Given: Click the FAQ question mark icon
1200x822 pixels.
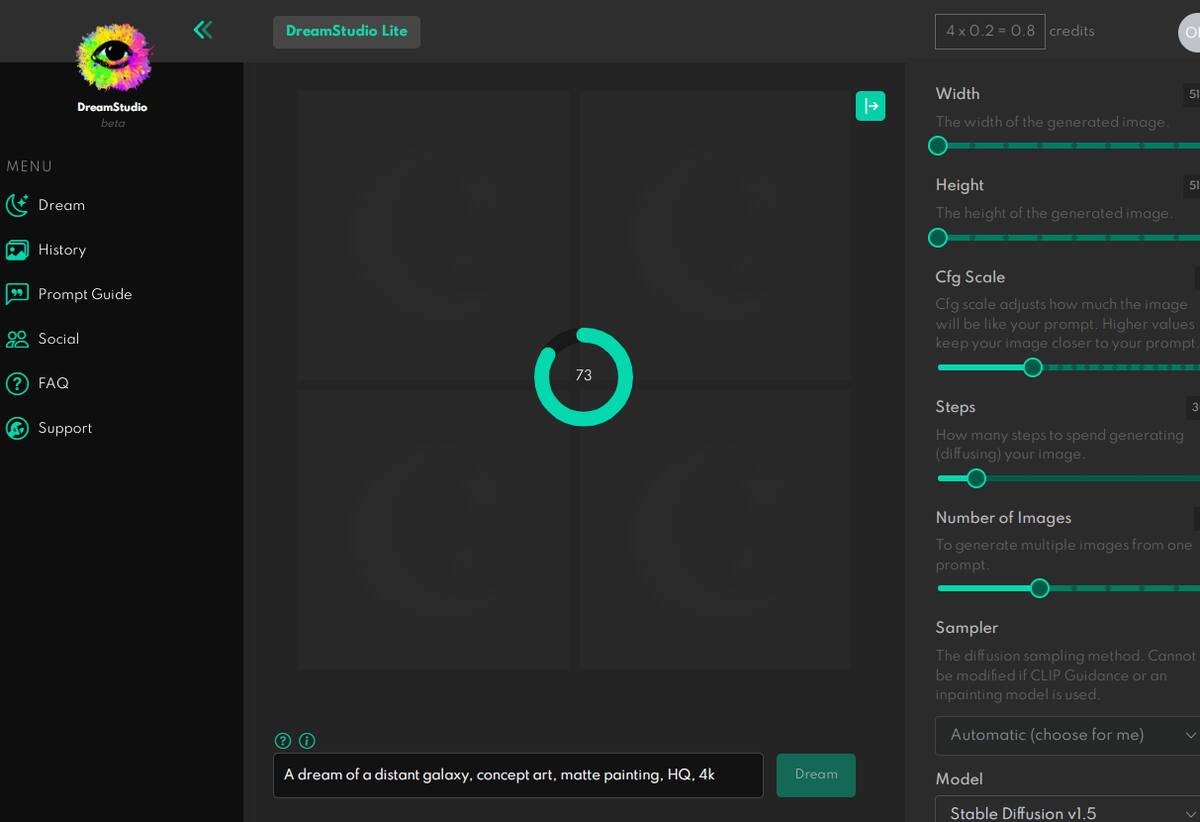Looking at the screenshot, I should pos(17,383).
